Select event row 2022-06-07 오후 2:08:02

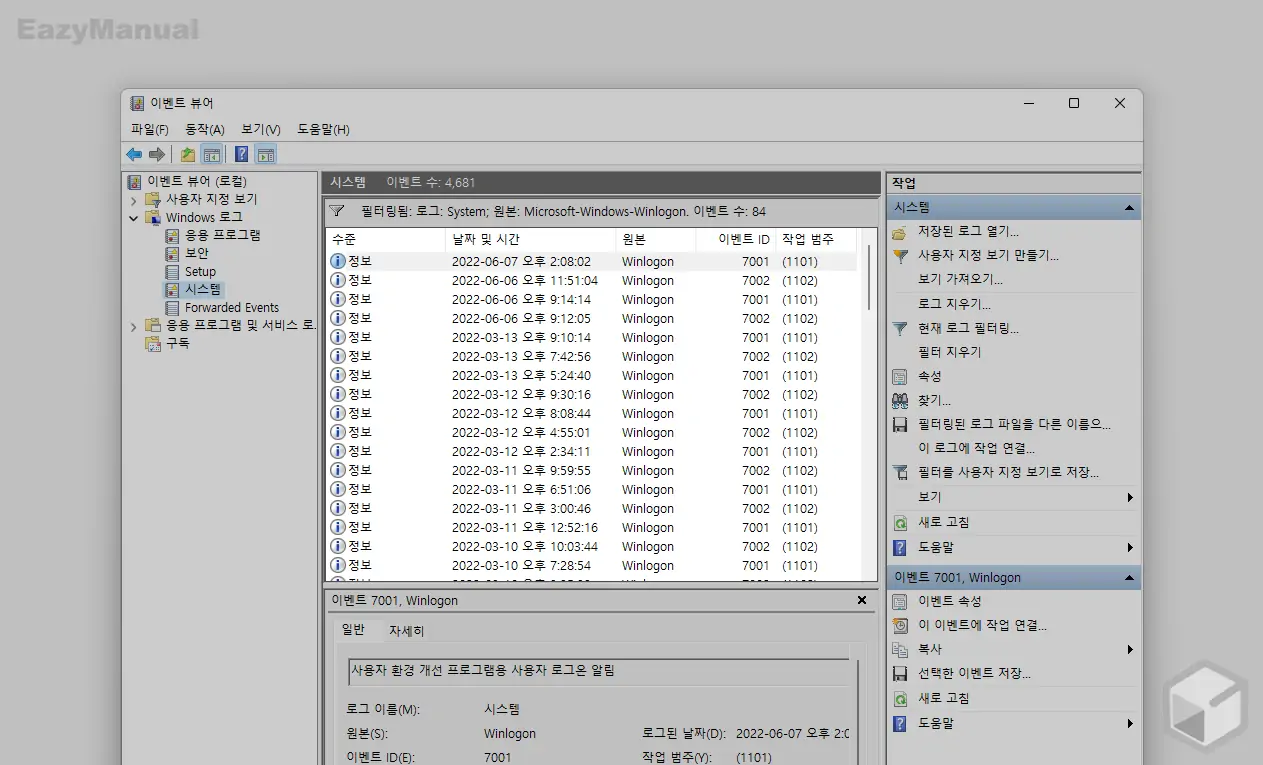(x=591, y=261)
